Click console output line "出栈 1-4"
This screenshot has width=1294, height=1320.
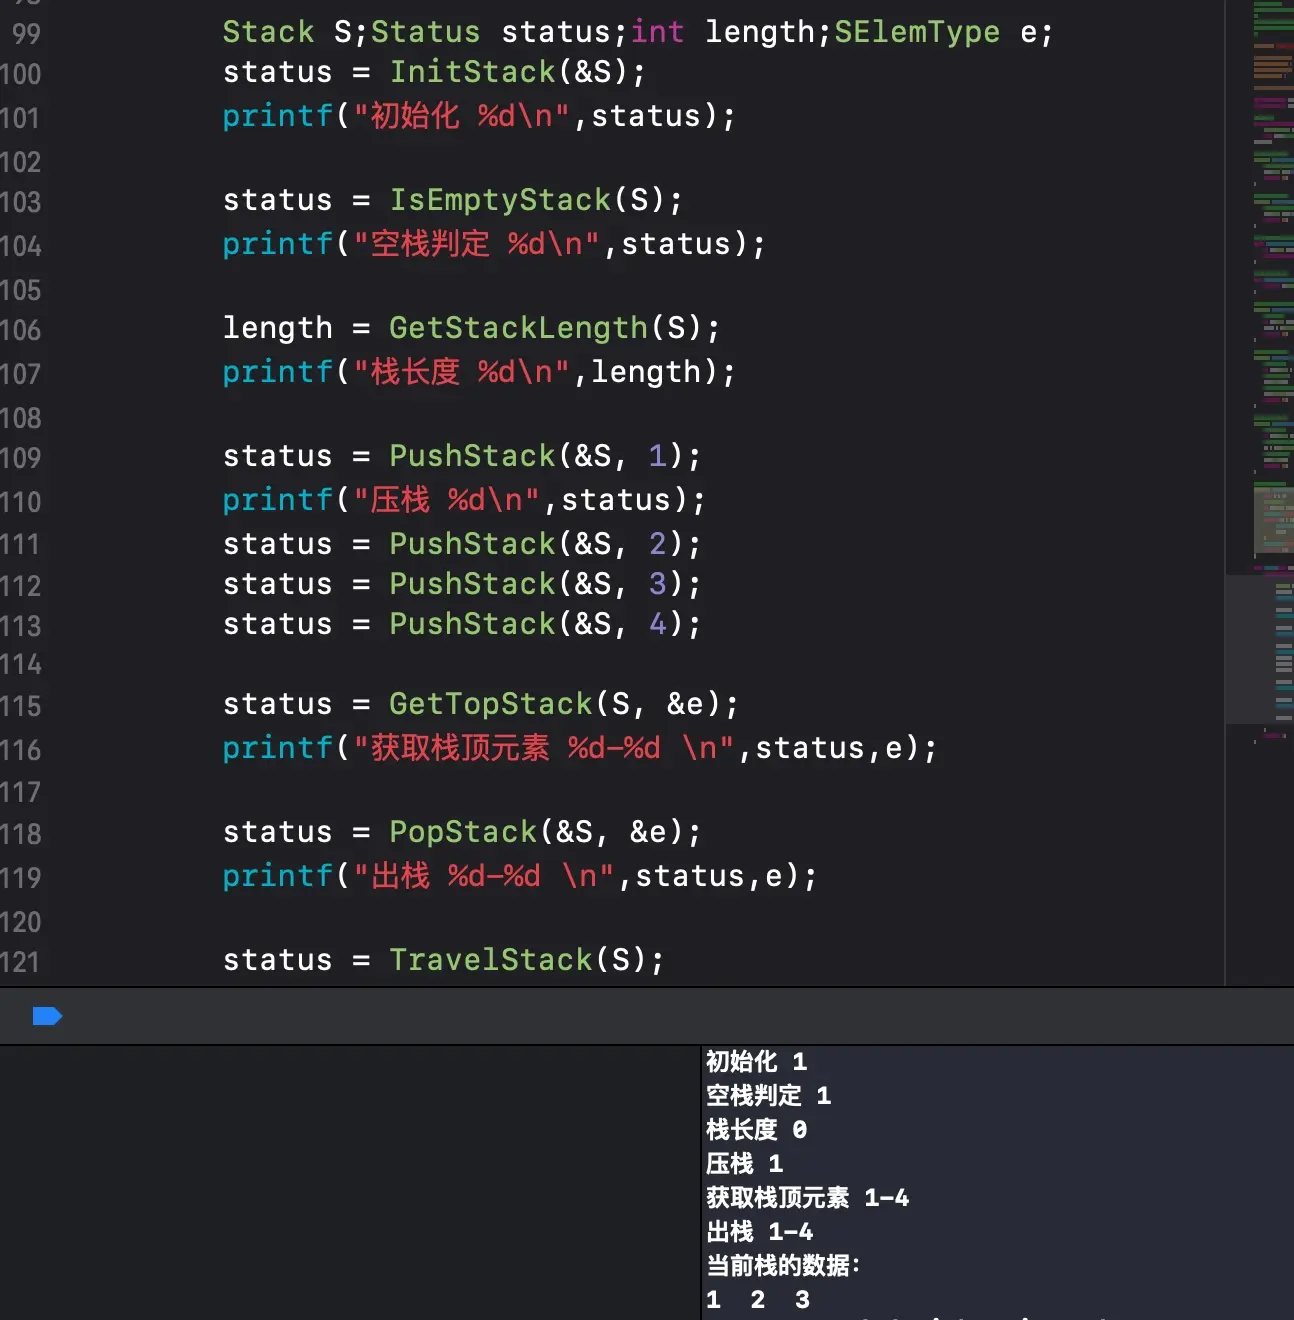click(x=760, y=1232)
